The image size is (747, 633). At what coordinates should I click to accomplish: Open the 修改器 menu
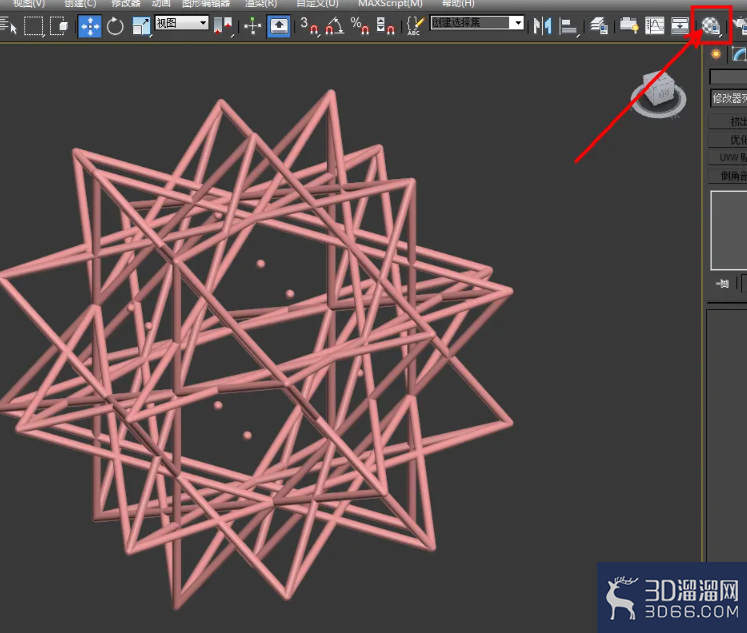126,4
